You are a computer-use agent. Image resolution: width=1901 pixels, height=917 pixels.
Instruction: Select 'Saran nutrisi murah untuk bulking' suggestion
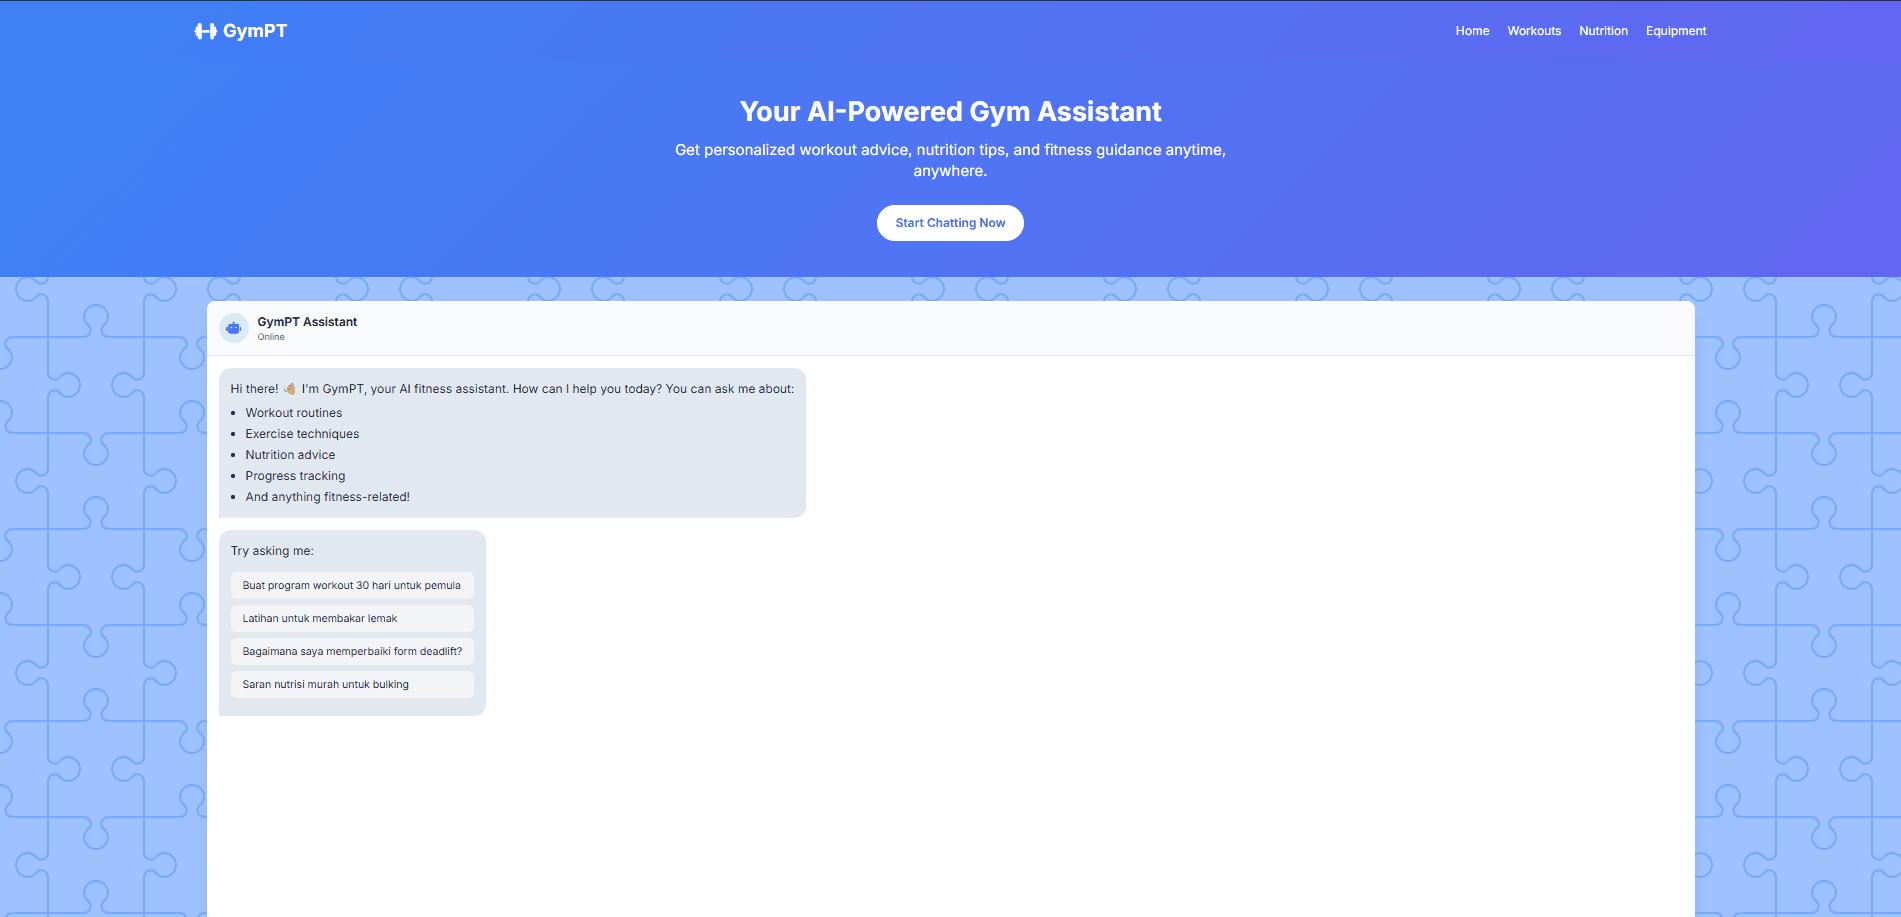[x=351, y=684]
